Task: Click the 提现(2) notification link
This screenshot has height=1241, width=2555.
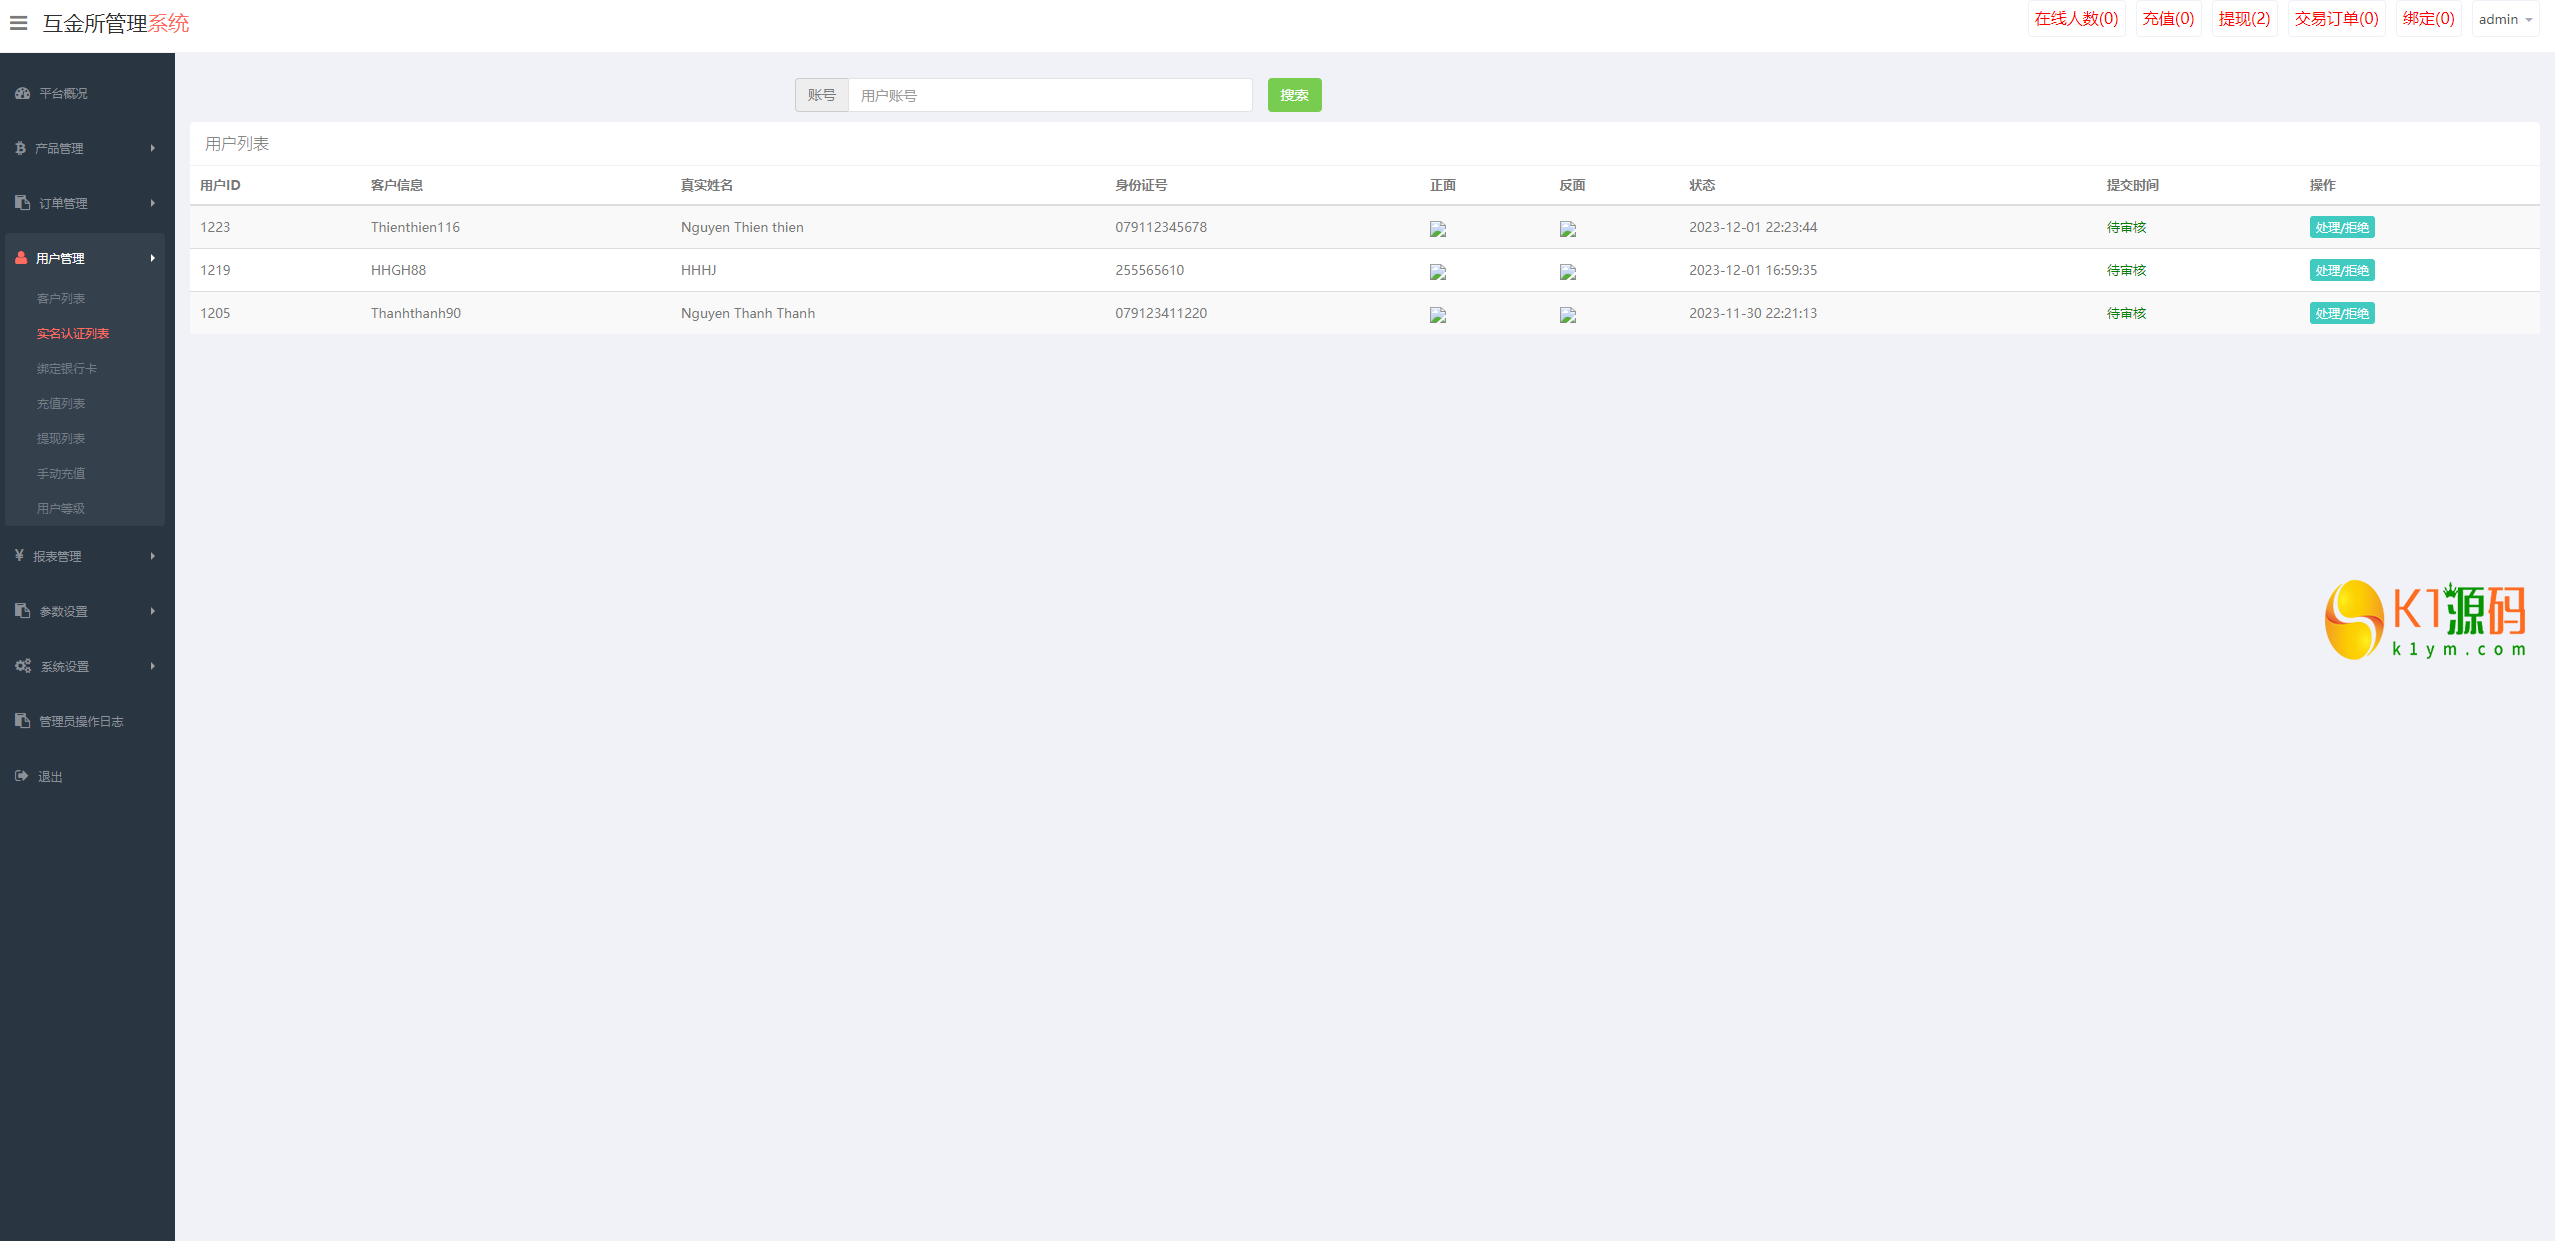Action: coord(2244,19)
